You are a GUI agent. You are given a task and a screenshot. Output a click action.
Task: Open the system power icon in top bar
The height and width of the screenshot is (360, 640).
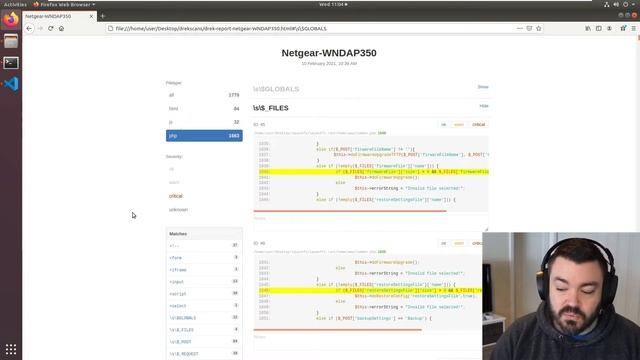pos(626,4)
